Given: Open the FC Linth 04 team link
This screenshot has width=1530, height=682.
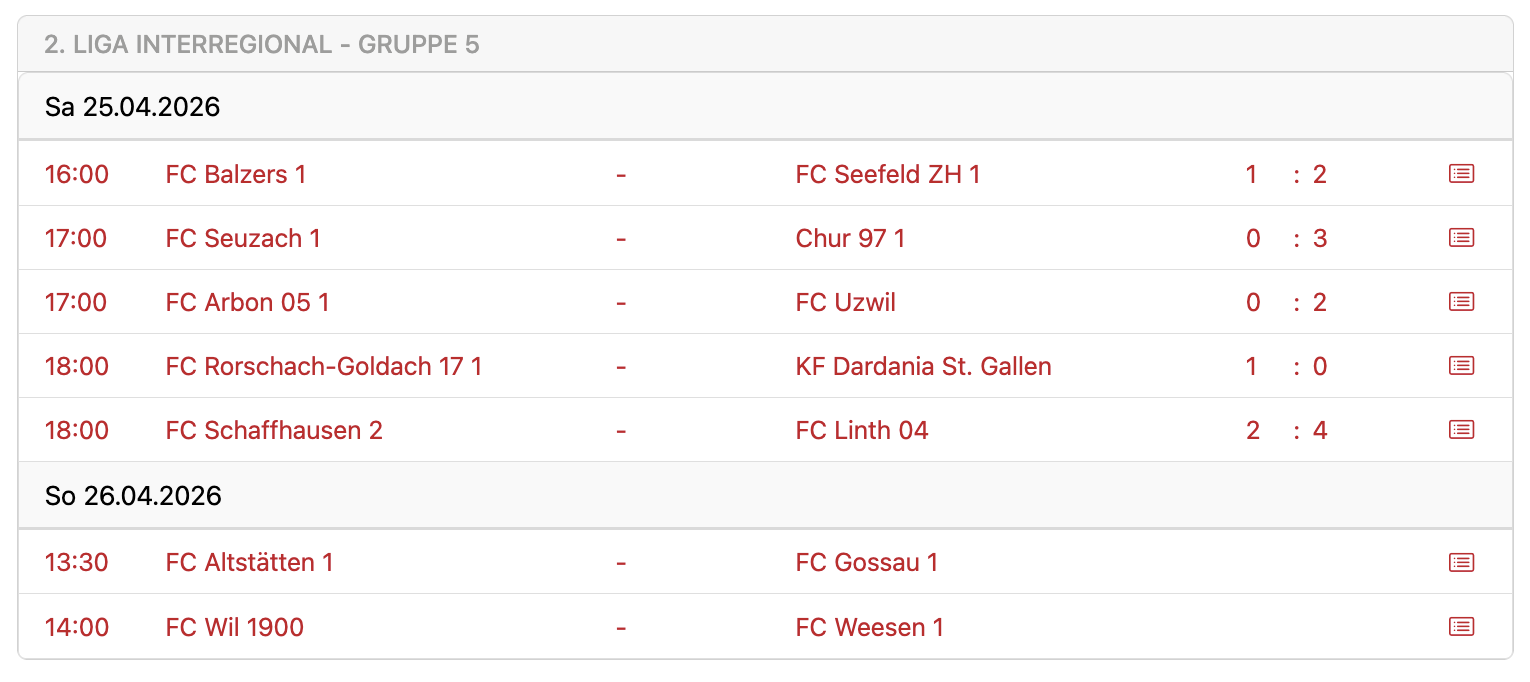Looking at the screenshot, I should click(861, 431).
